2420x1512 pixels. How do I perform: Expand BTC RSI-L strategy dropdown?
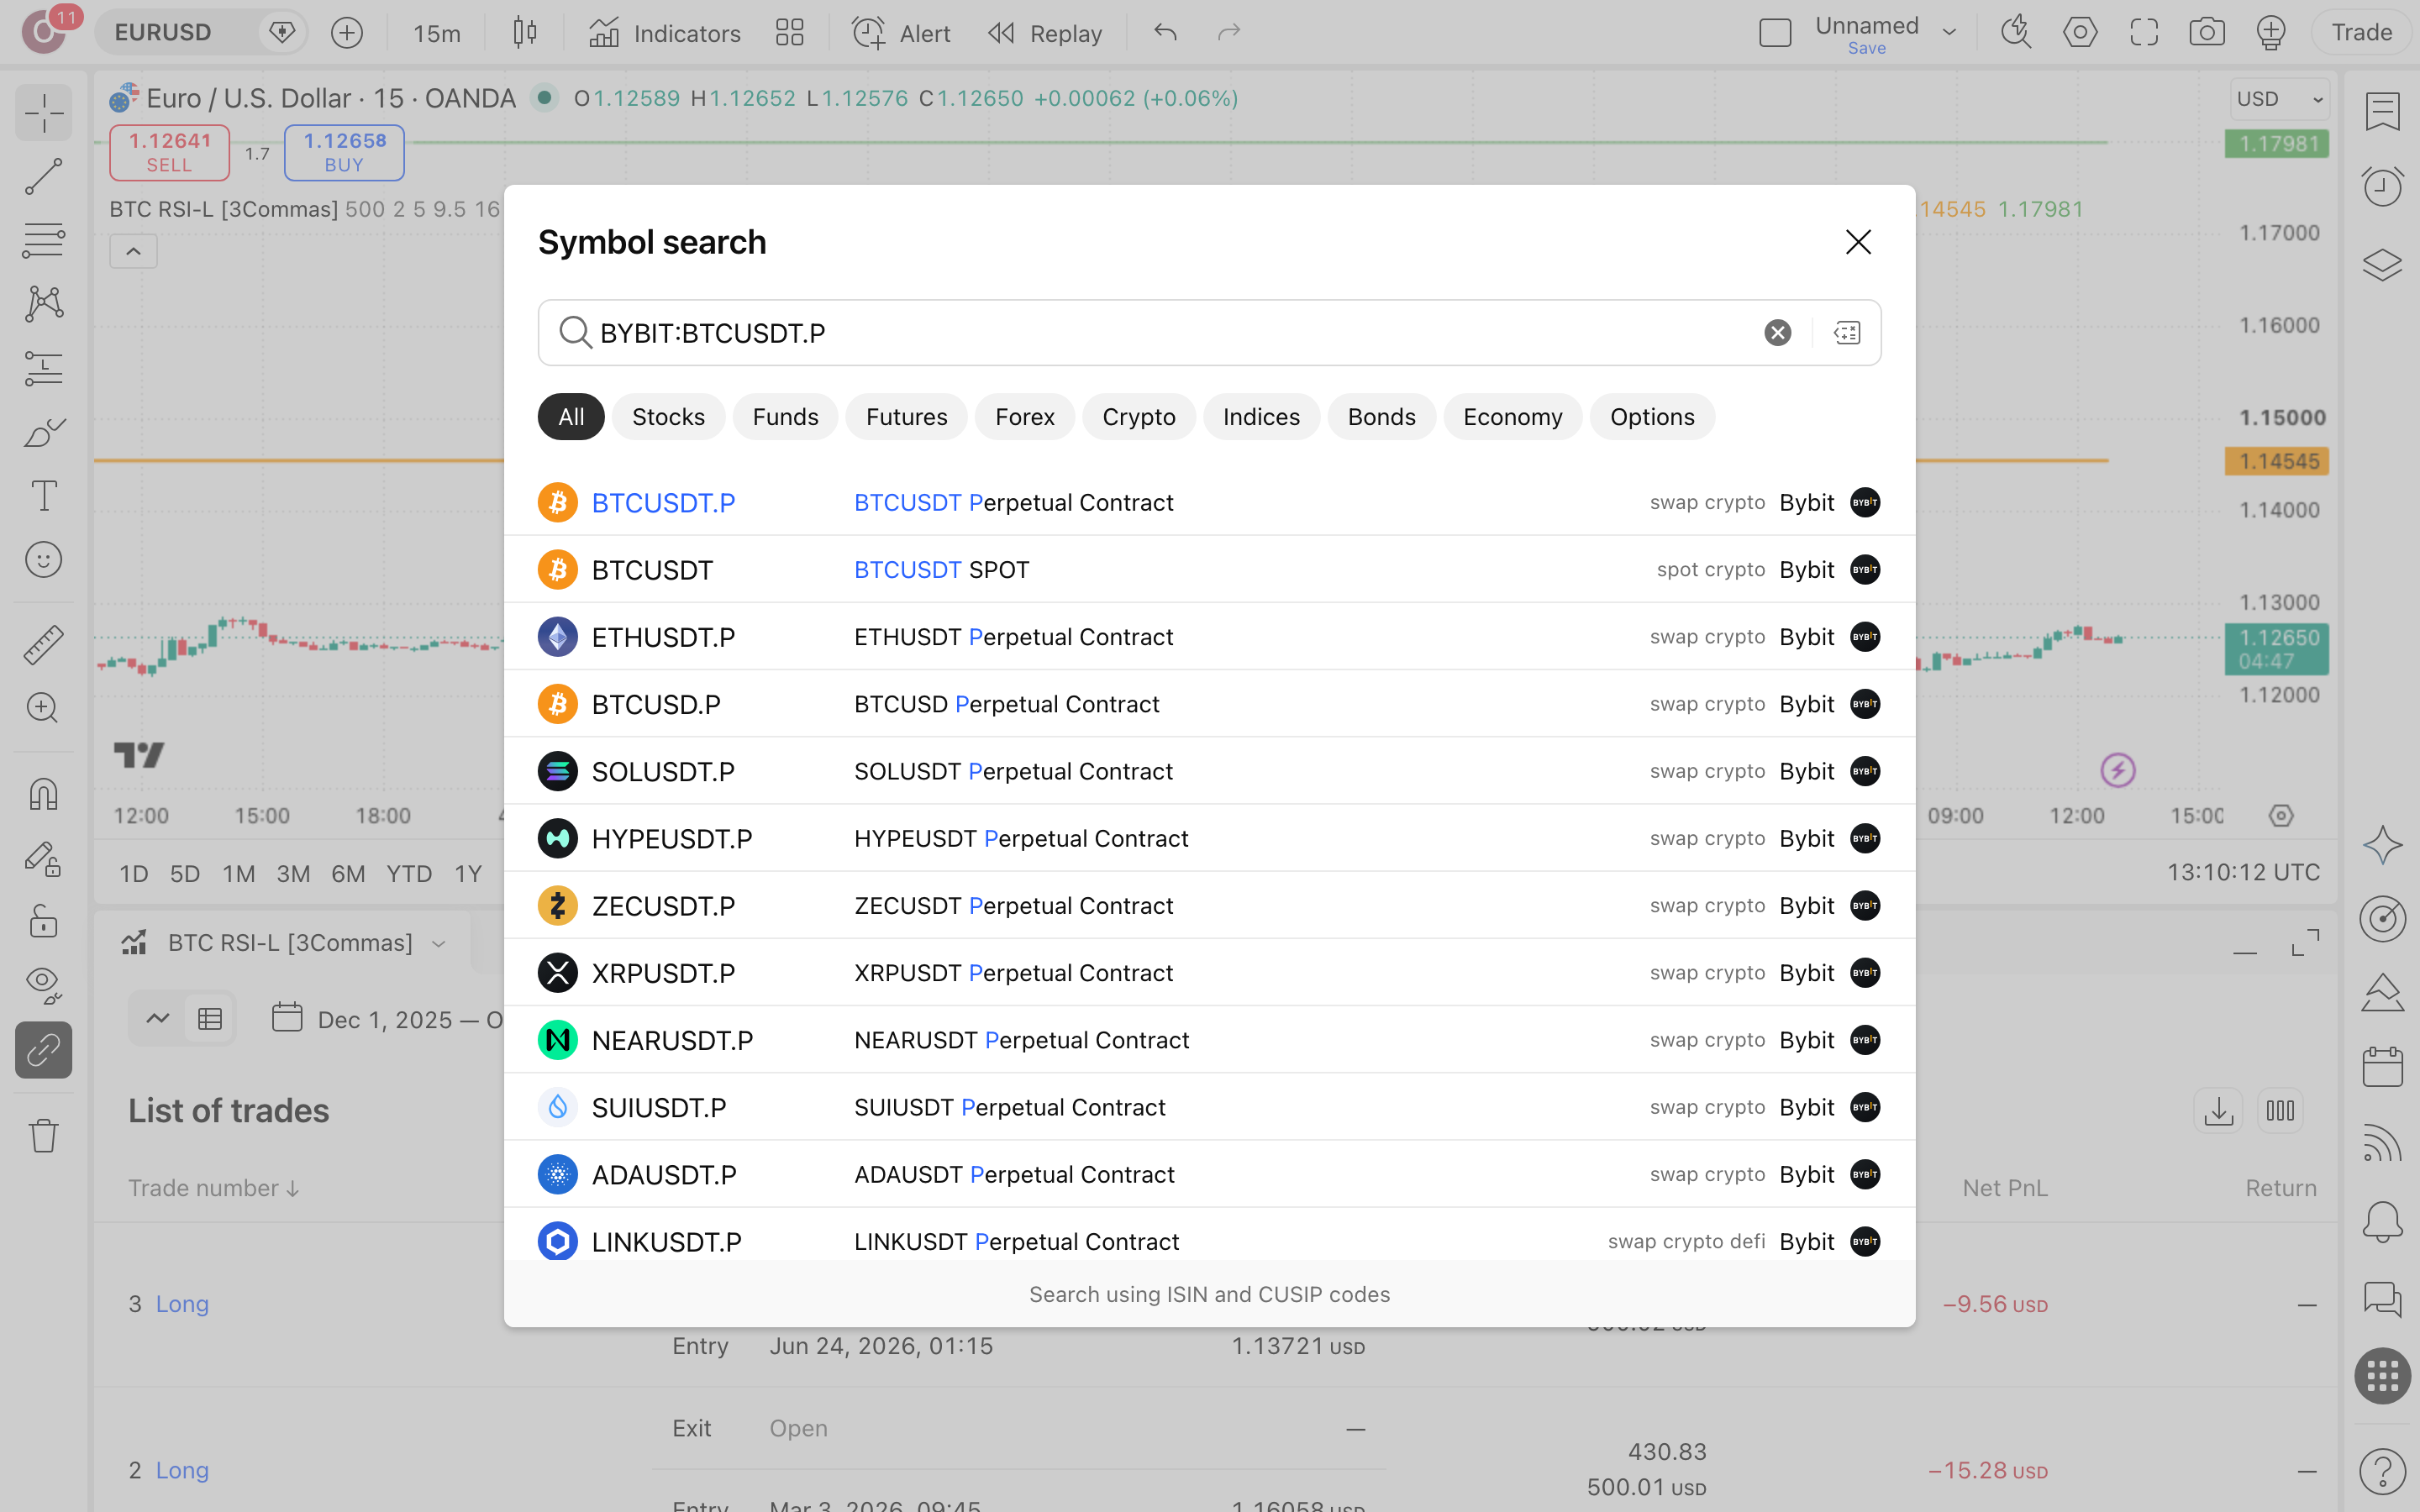tap(438, 944)
